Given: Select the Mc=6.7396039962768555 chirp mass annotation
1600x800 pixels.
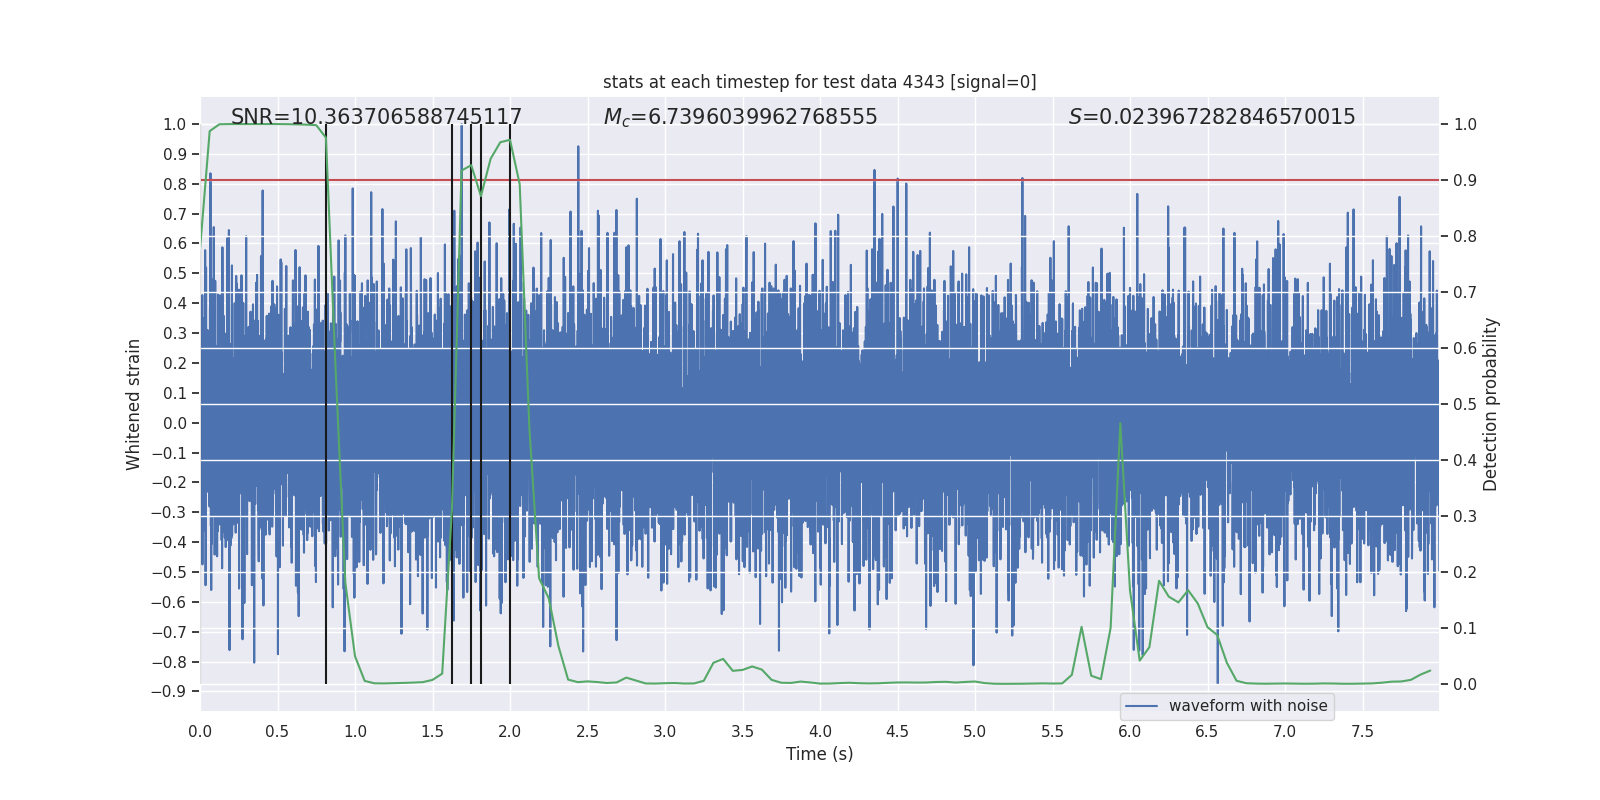Looking at the screenshot, I should (x=741, y=117).
